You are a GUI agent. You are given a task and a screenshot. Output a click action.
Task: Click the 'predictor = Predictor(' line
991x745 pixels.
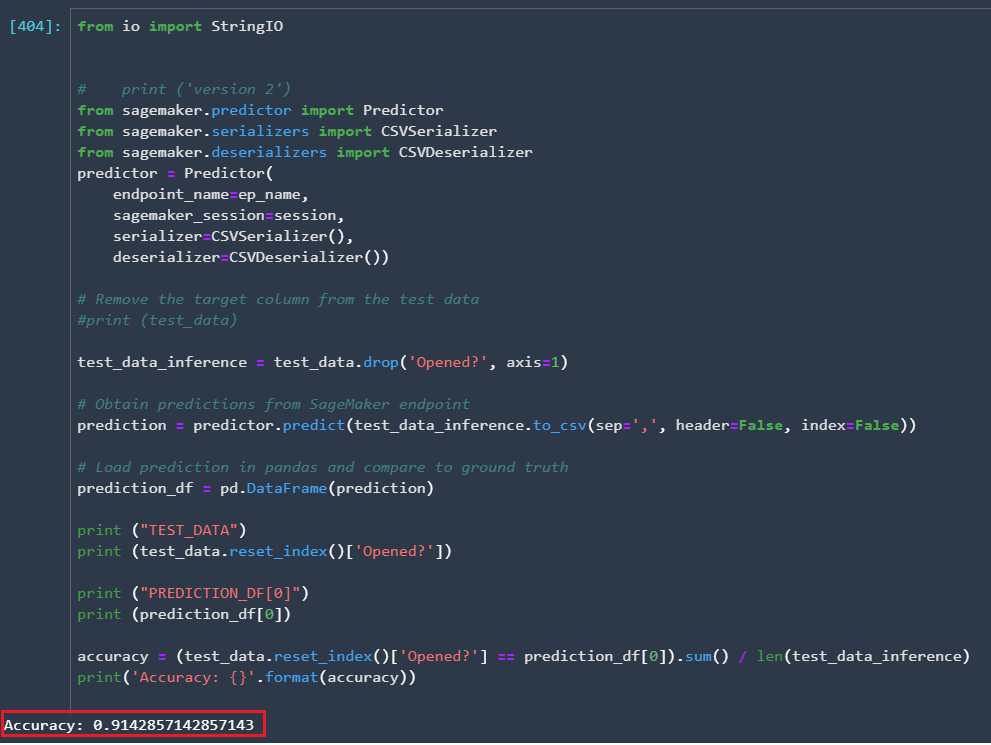pyautogui.click(x=175, y=173)
